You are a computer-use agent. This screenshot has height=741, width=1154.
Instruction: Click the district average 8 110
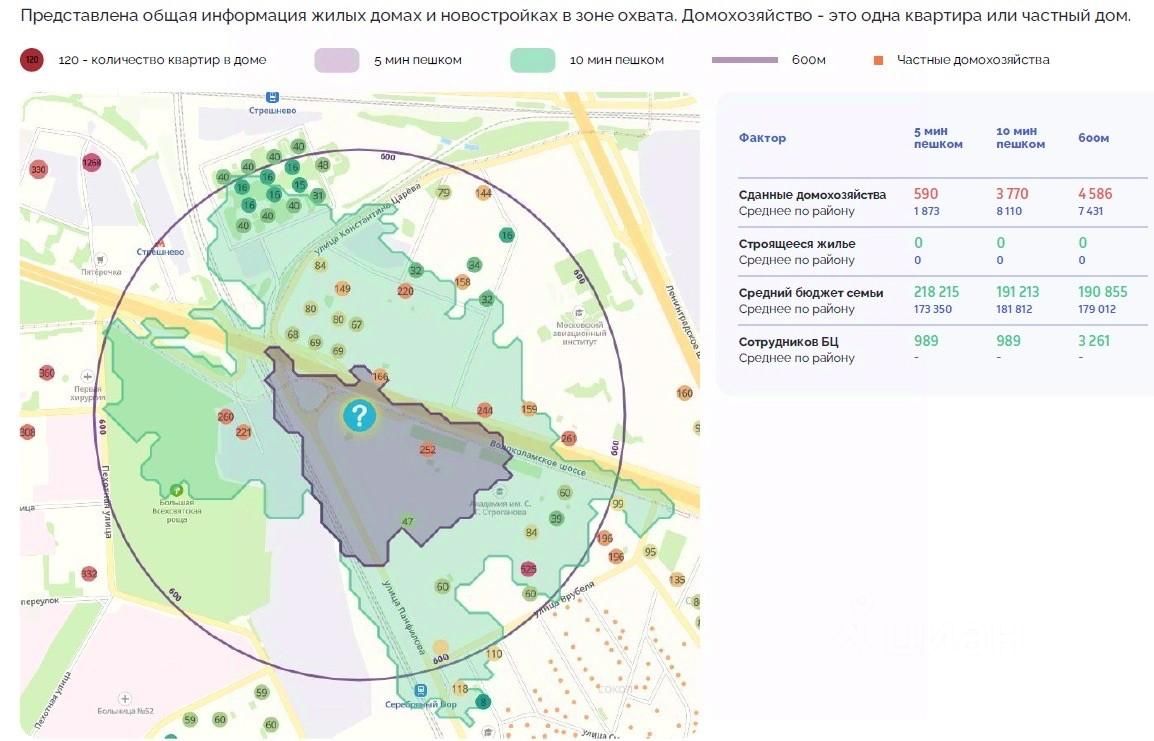1009,211
